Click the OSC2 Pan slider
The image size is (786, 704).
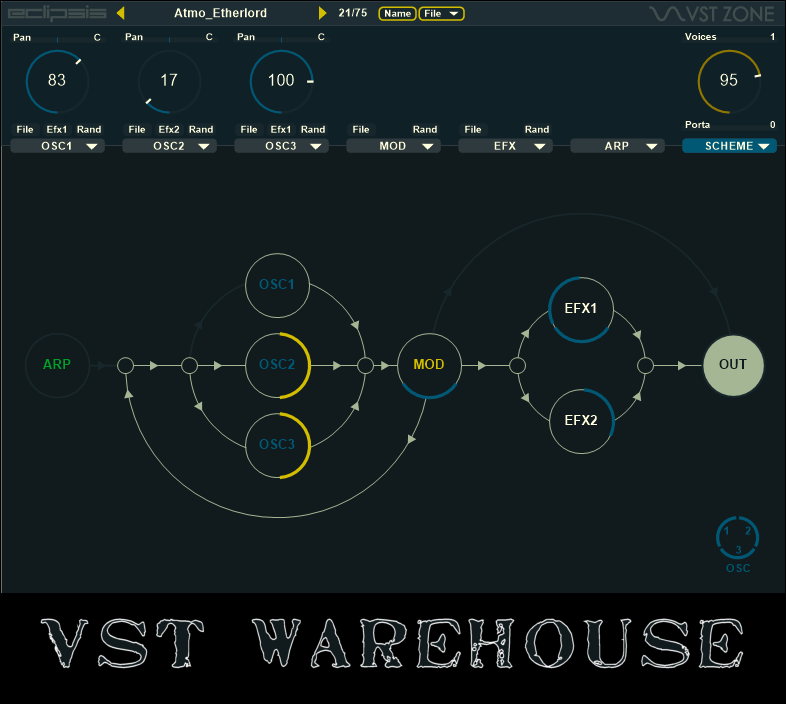coord(169,38)
